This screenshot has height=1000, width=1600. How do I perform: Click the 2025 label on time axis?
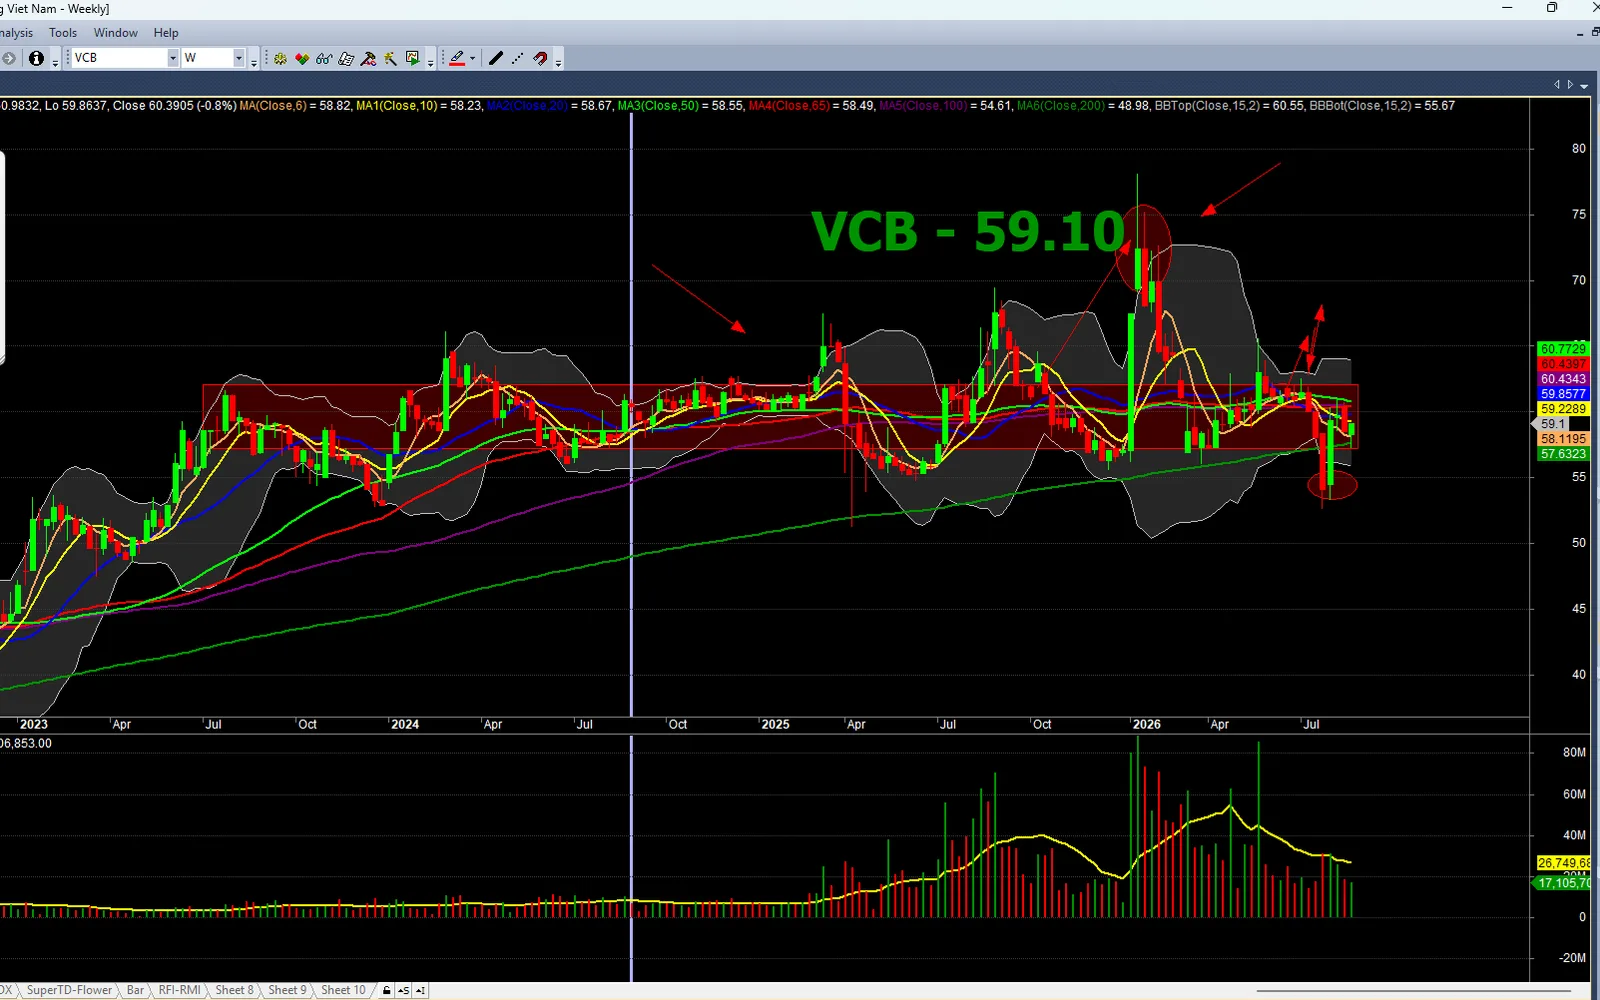(x=775, y=725)
